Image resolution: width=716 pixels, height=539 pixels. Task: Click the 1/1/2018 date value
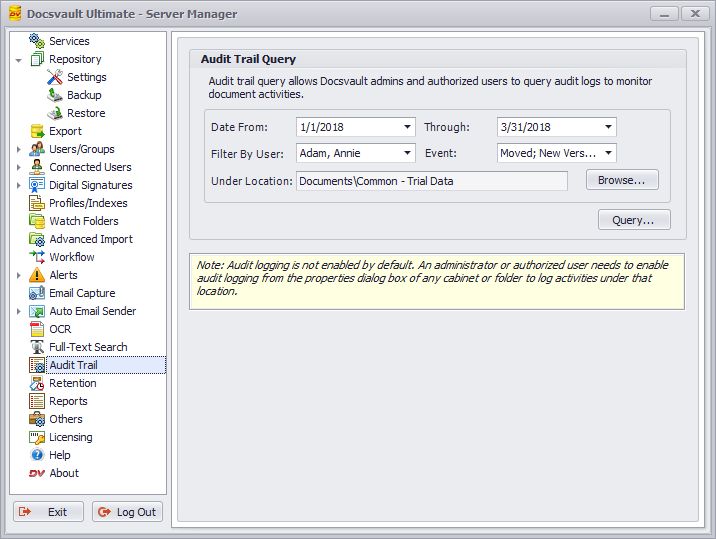[x=322, y=127]
